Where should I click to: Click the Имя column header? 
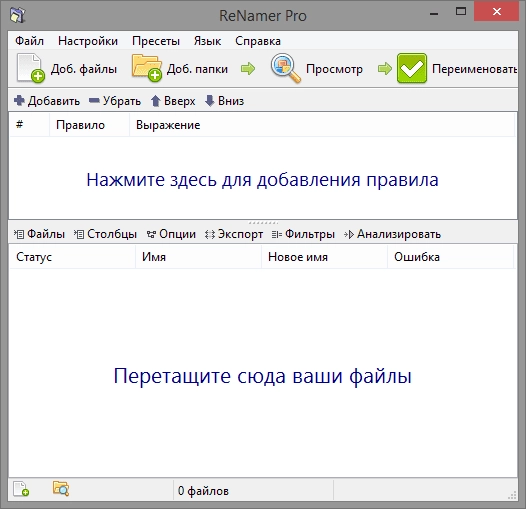click(x=199, y=257)
